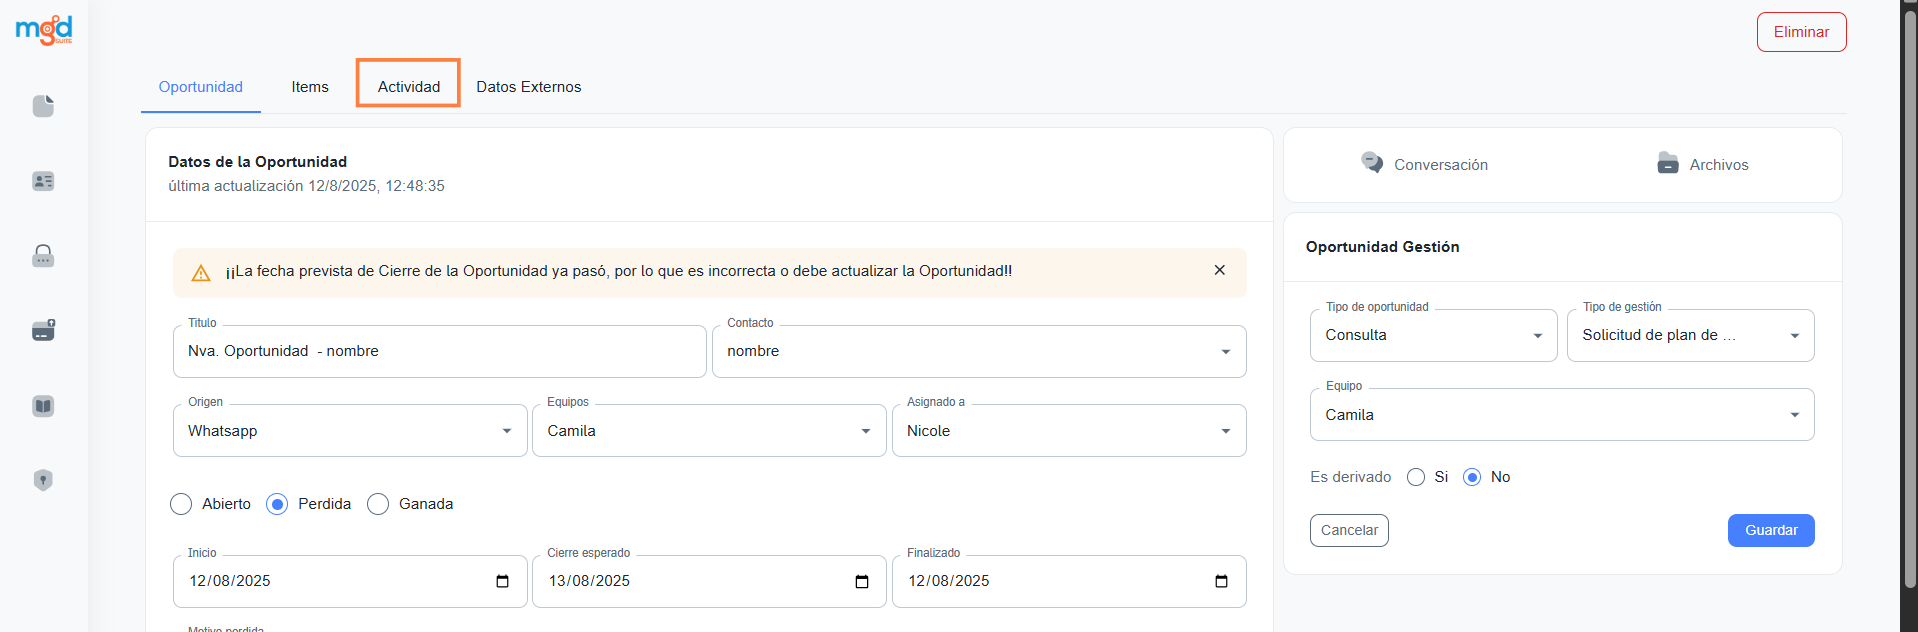Screen dimensions: 1918x632
Task: Open the Datos Externos tab
Action: coord(528,87)
